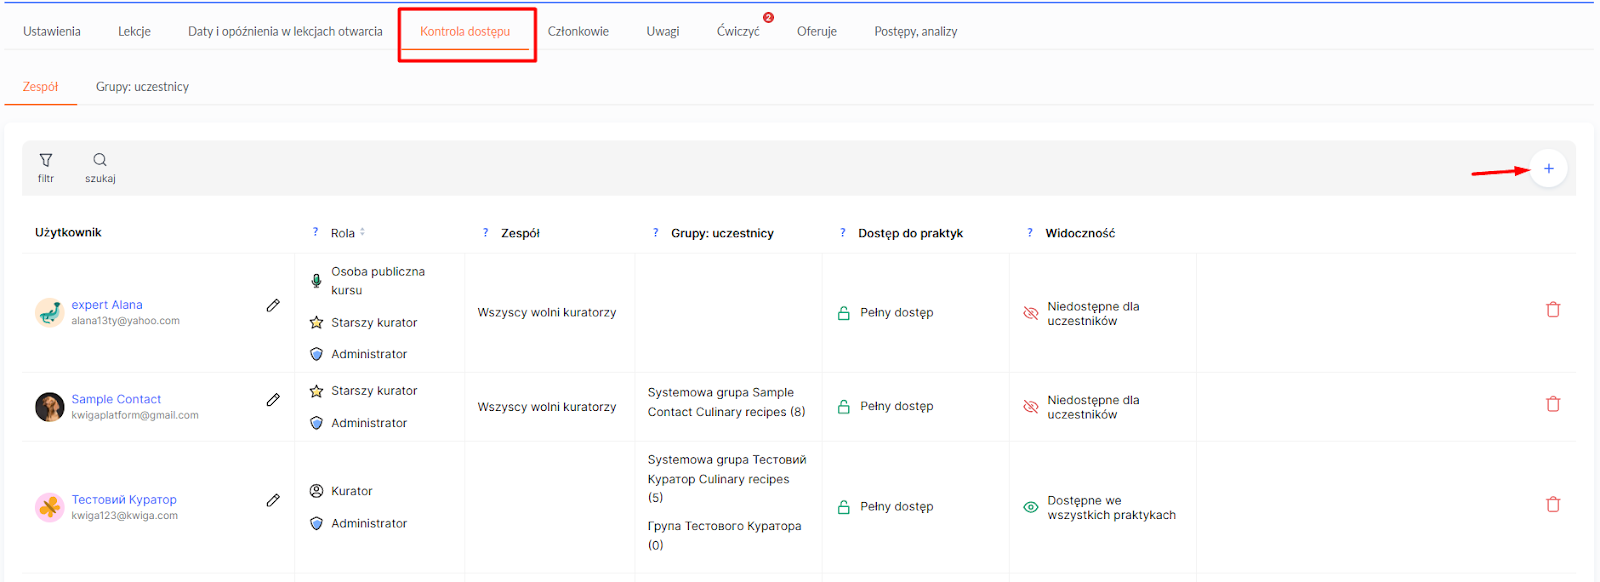Switch to Grupy: uczestnicy sub-tab
Image resolution: width=1600 pixels, height=582 pixels.
[x=142, y=87]
